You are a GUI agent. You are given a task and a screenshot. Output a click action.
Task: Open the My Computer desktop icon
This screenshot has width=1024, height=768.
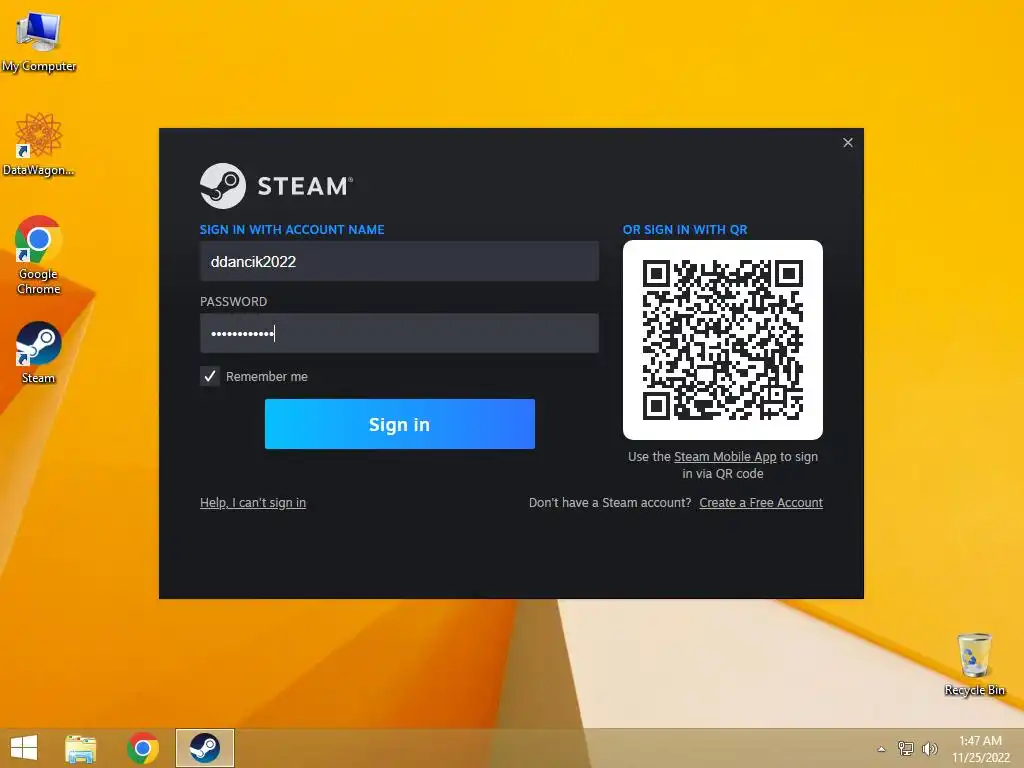[x=39, y=41]
